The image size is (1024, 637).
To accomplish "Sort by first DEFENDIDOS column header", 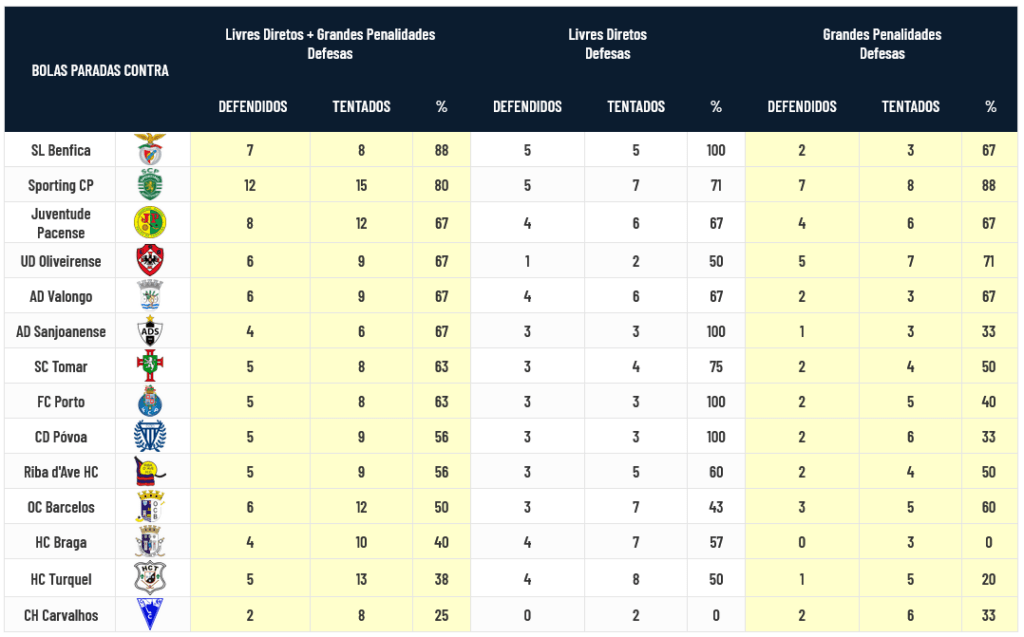I will (253, 106).
